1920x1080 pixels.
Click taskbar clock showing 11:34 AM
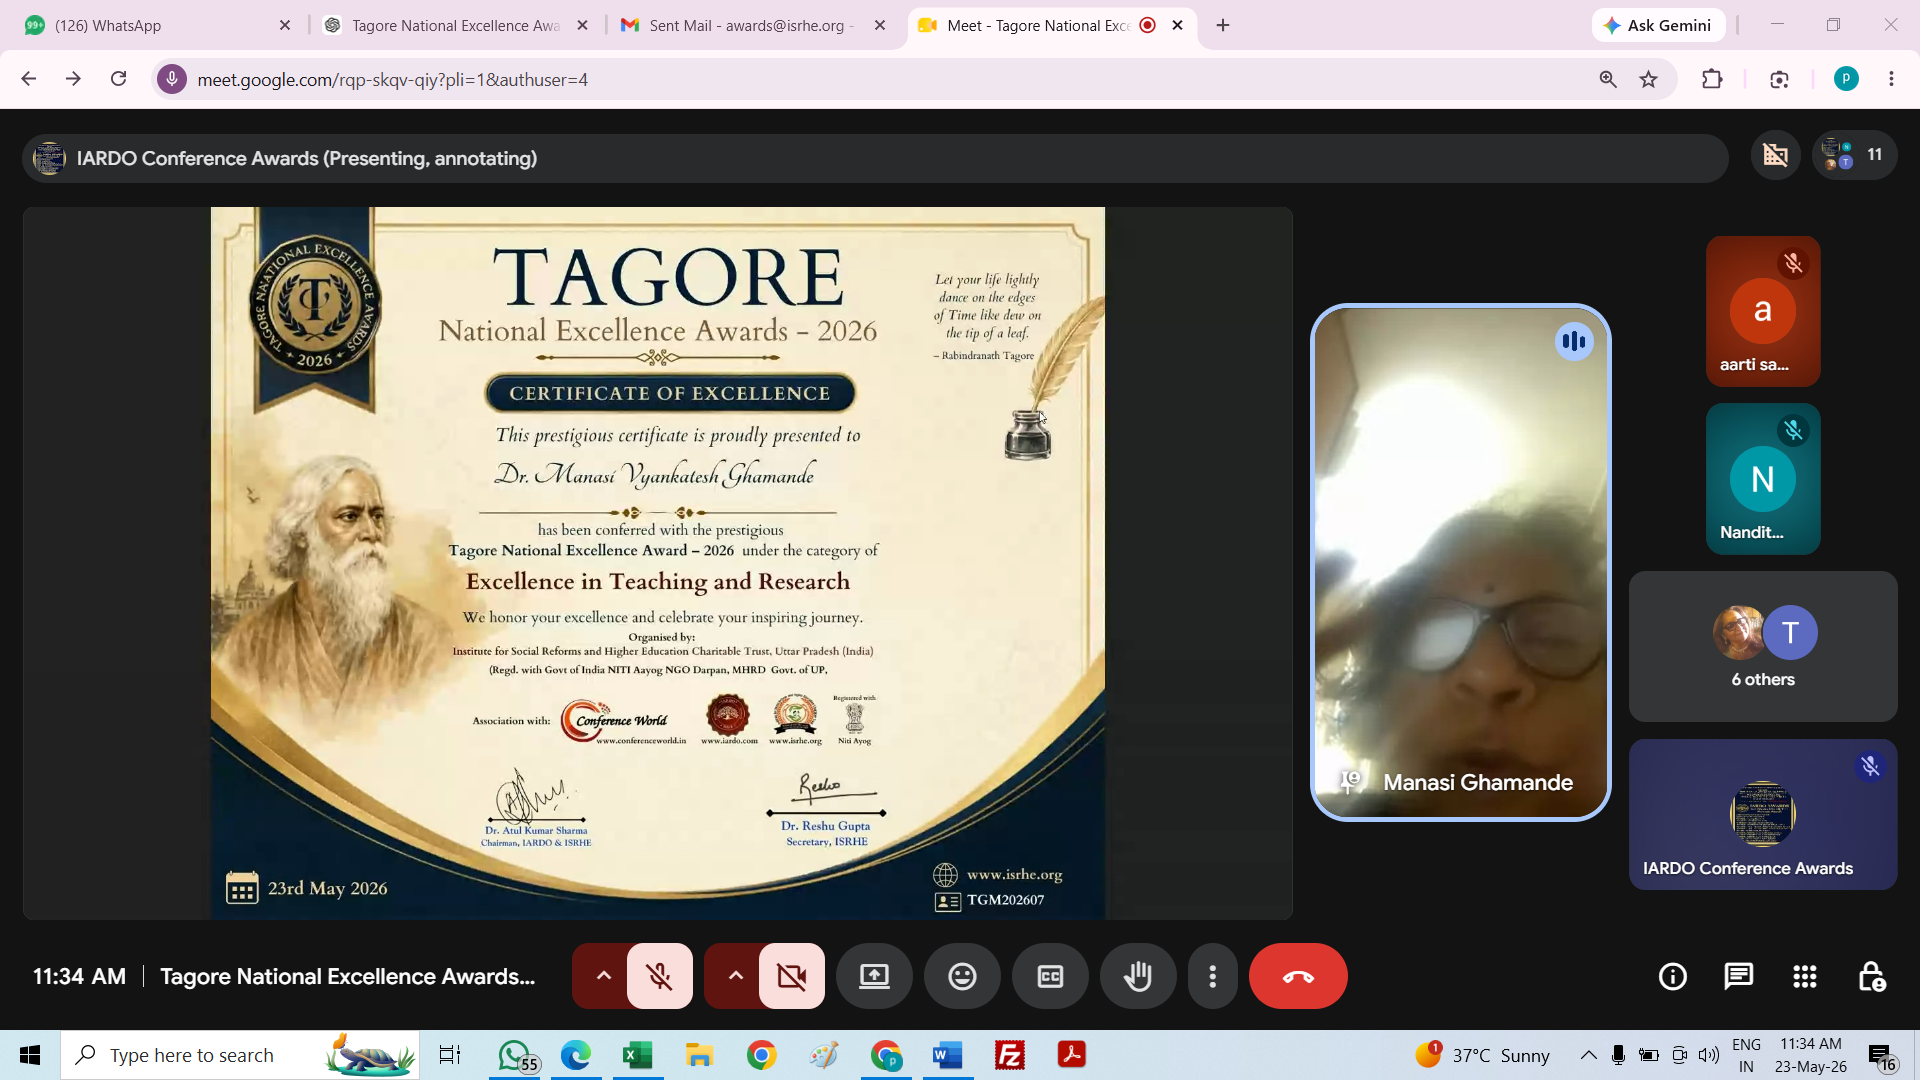(x=1811, y=1055)
